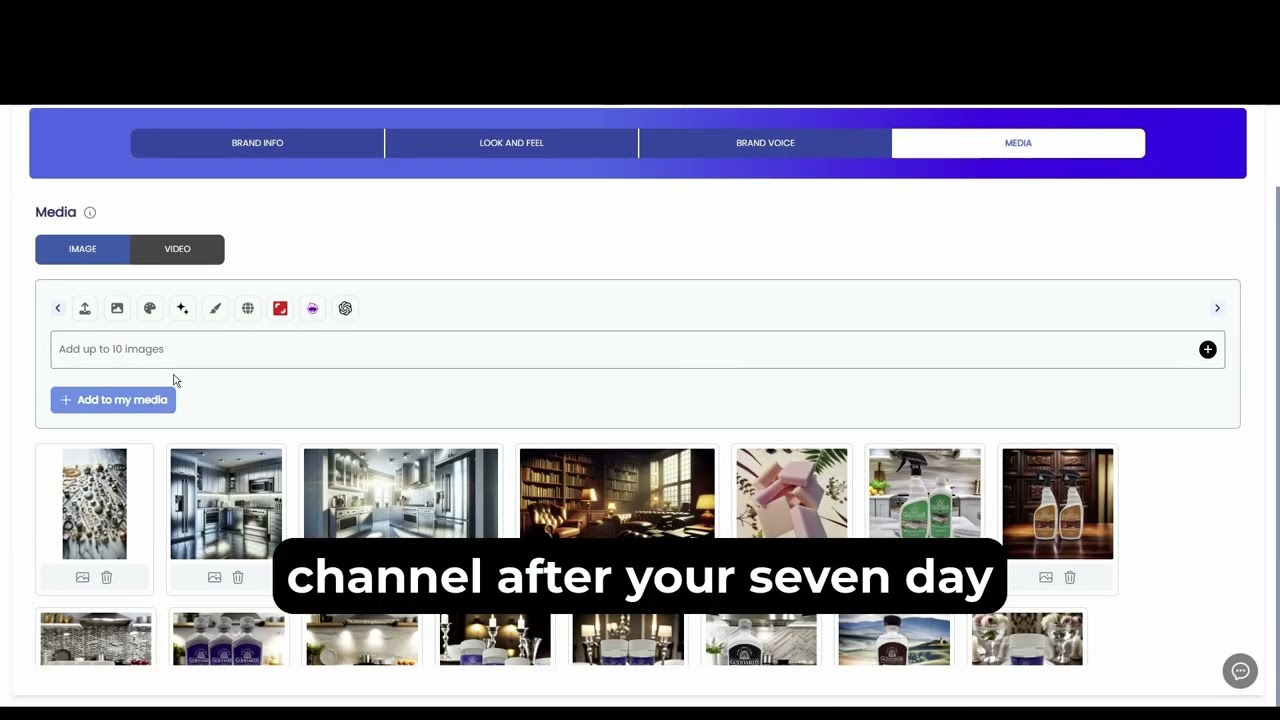Click the purple circular integration icon
The image size is (1280, 720).
pyautogui.click(x=313, y=308)
